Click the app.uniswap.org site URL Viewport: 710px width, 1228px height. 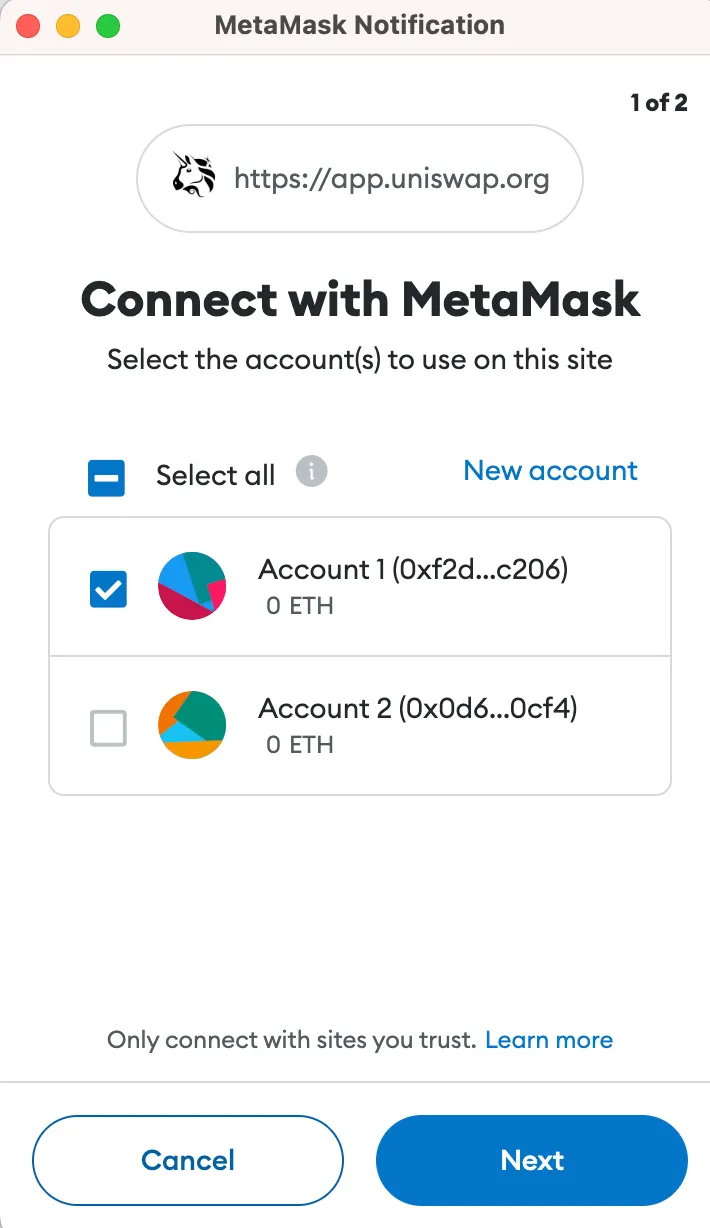[x=391, y=179]
